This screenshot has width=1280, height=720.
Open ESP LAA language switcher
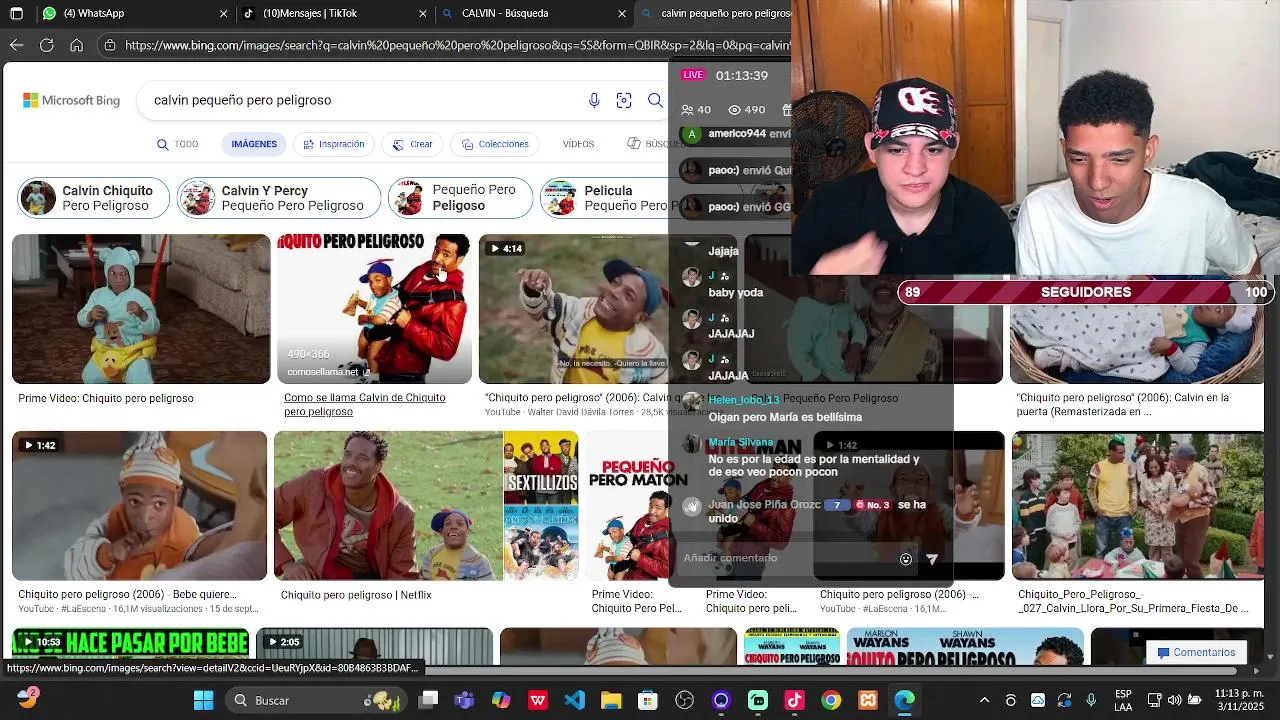pos(1123,700)
